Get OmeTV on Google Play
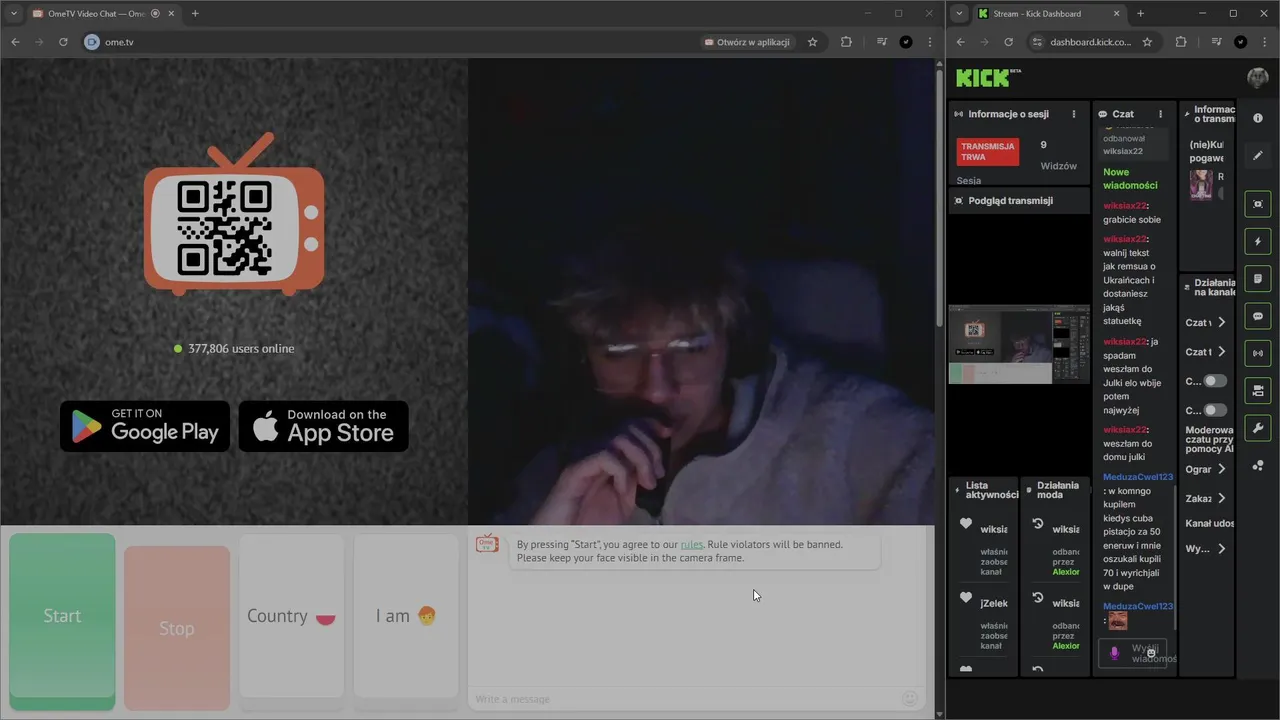The image size is (1280, 720). pos(145,426)
